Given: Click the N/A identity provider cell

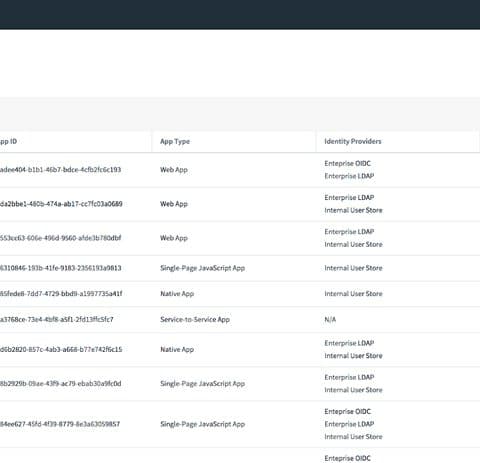Looking at the screenshot, I should pyautogui.click(x=330, y=319).
